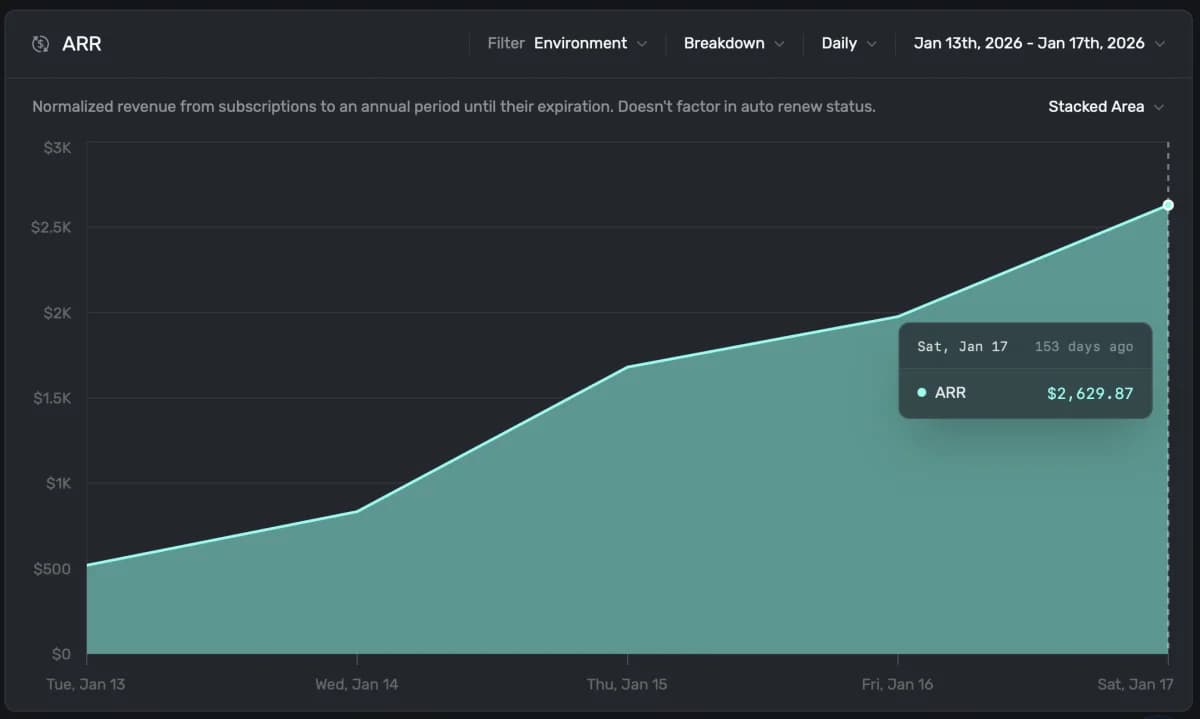Click the Sat, Jan 17 data point
1200x719 pixels.
coord(1168,205)
